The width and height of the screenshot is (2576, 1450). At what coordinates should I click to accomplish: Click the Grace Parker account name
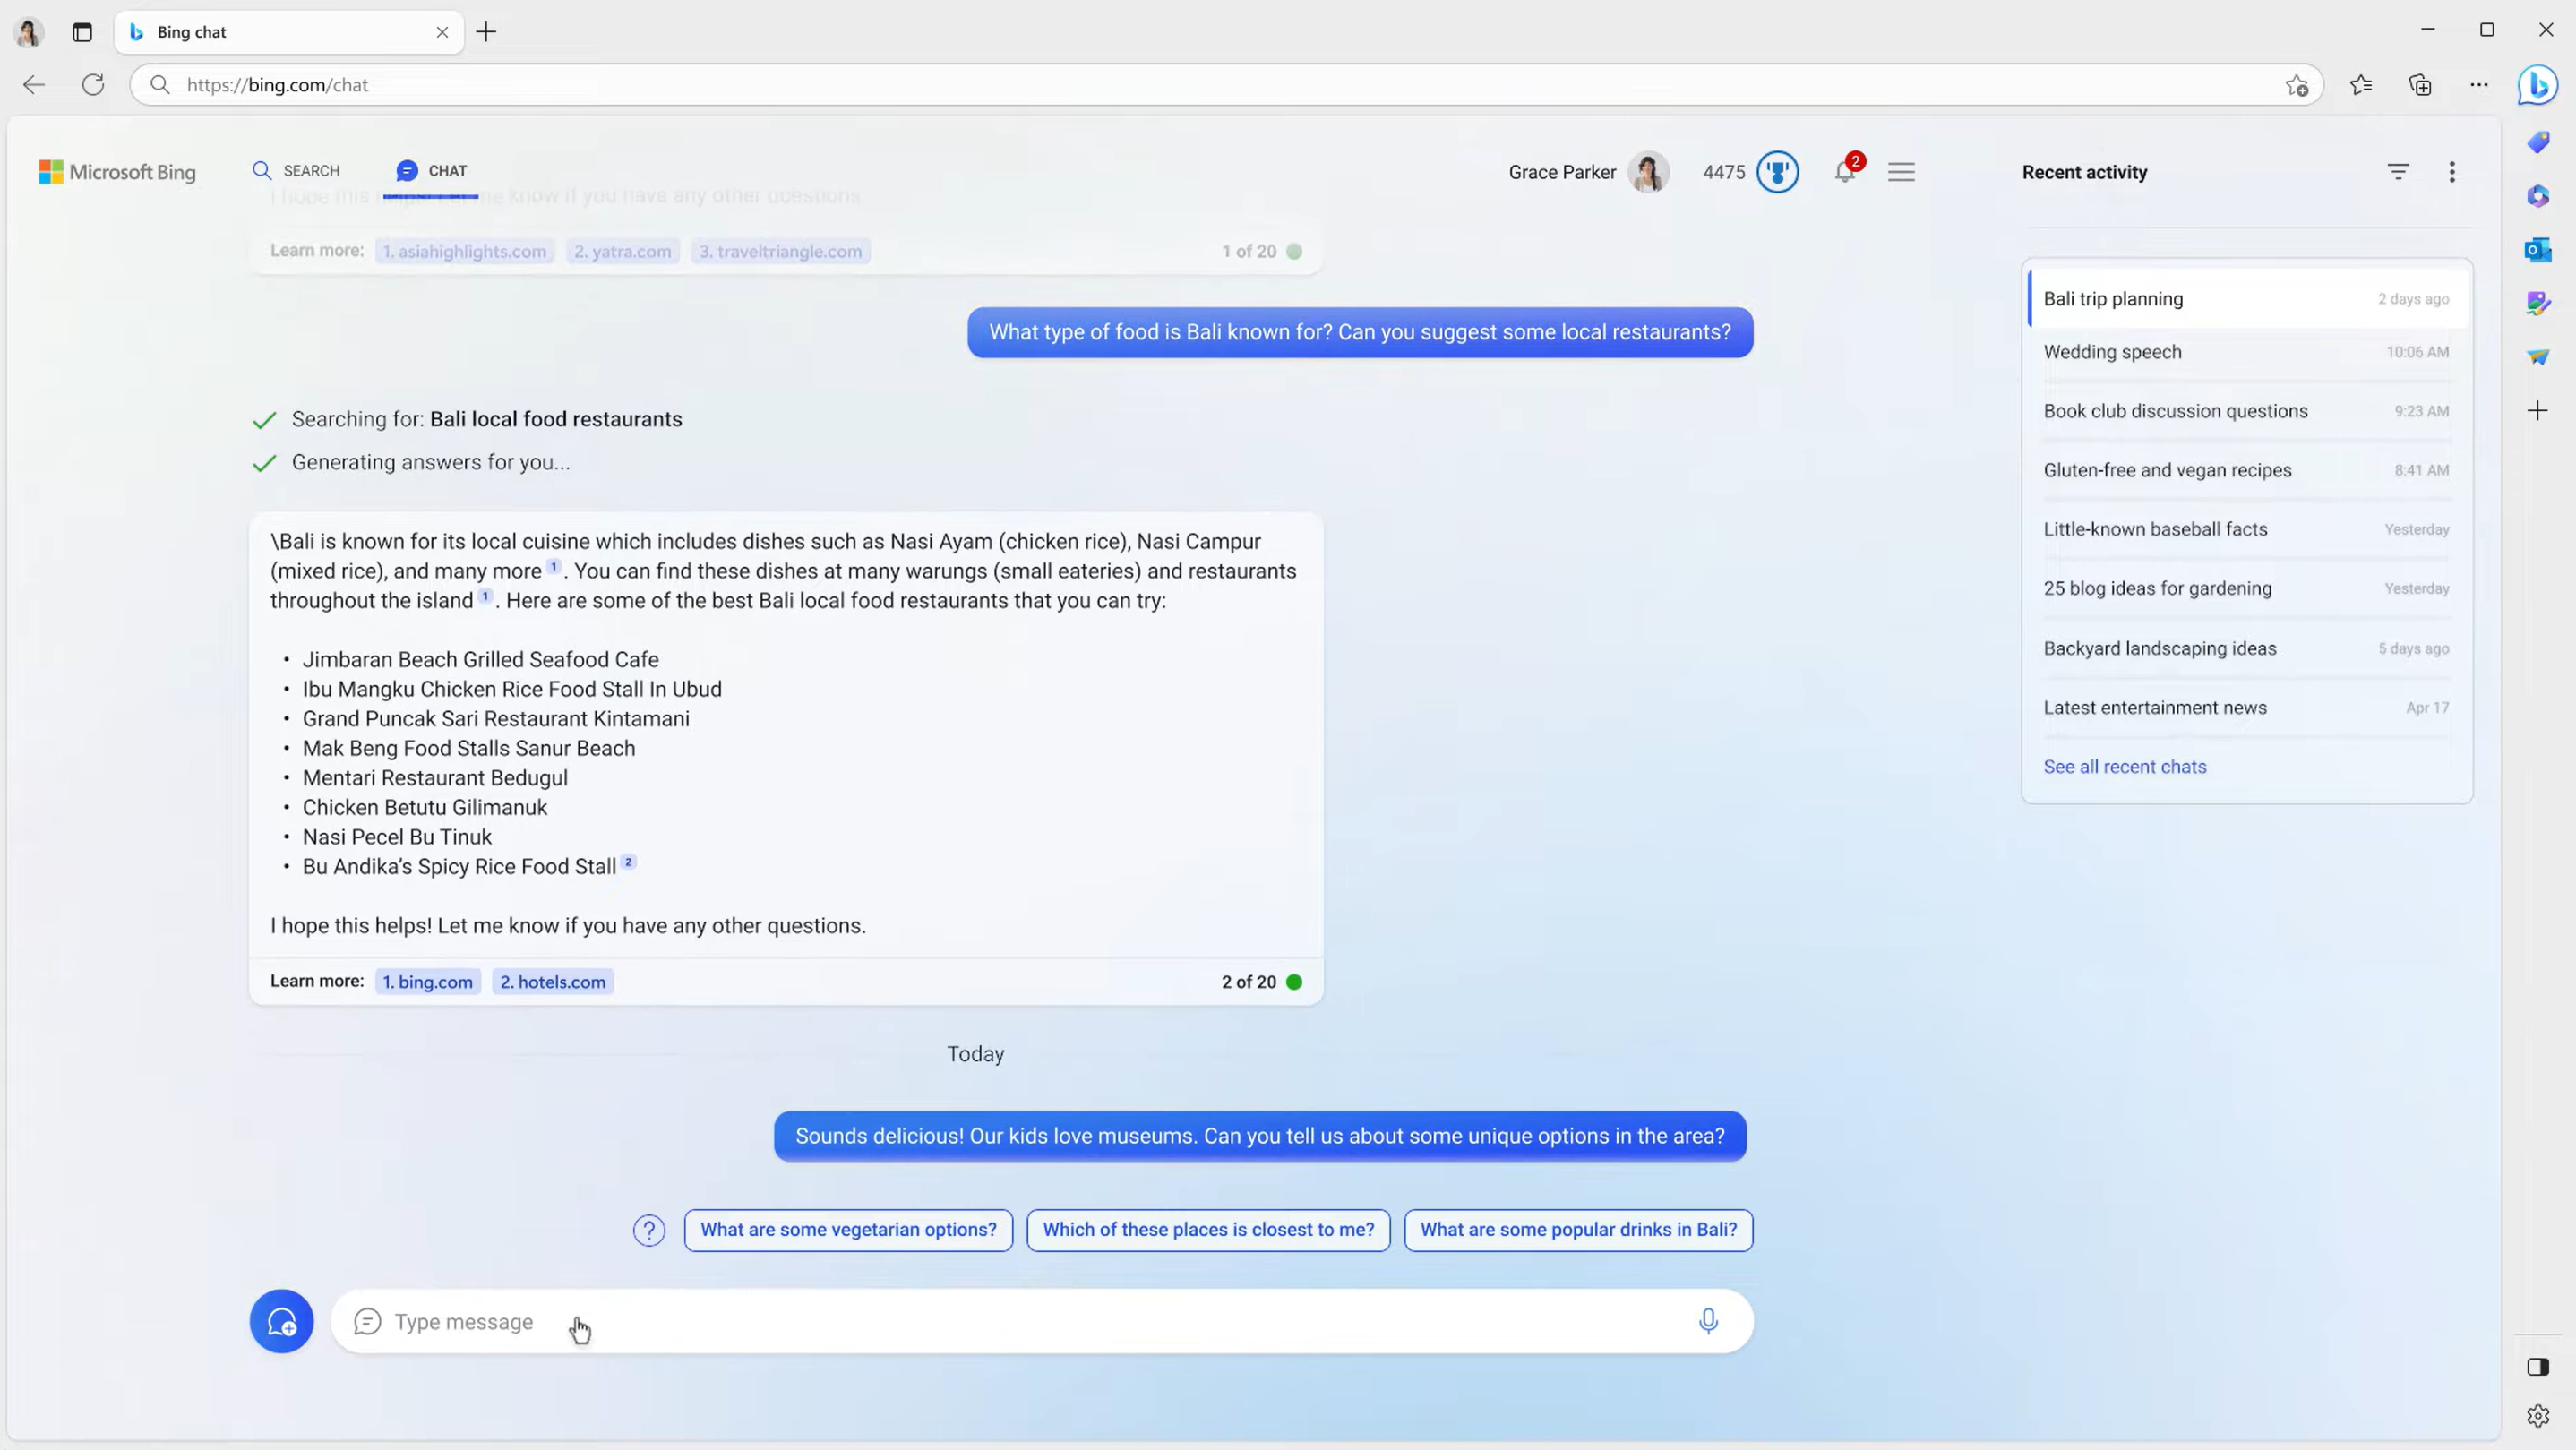coord(1562,172)
